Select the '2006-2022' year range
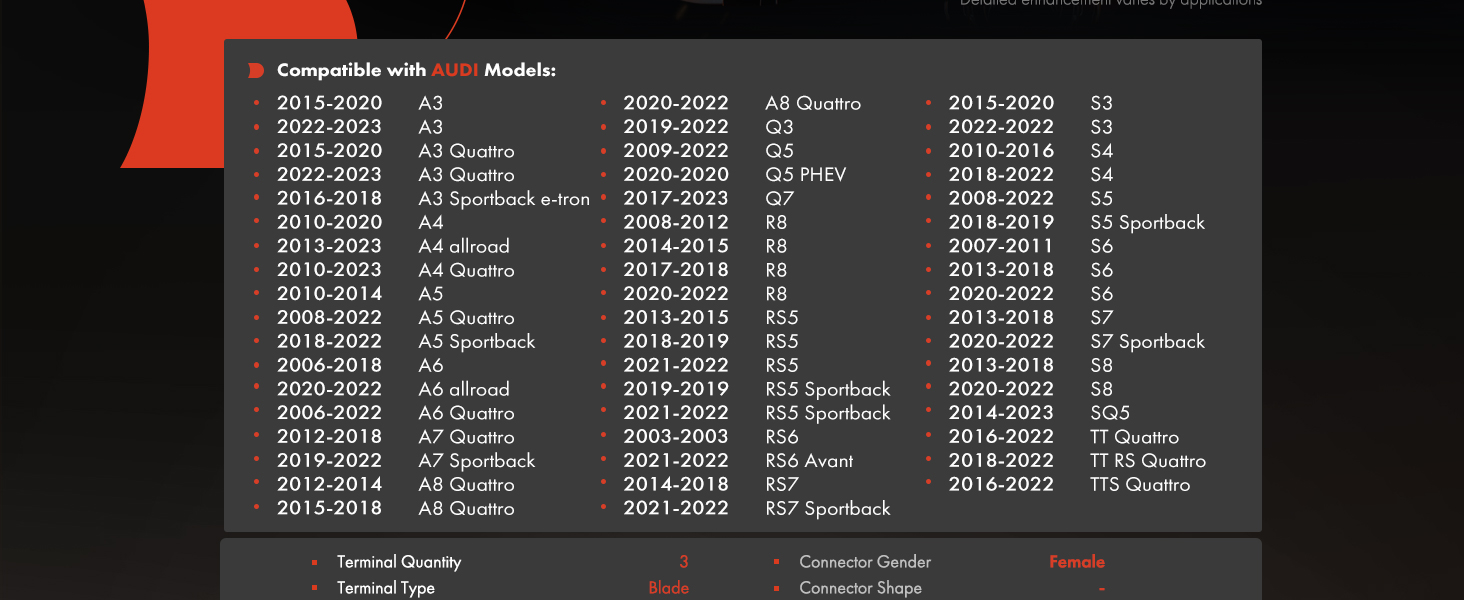This screenshot has width=1464, height=600. point(330,413)
